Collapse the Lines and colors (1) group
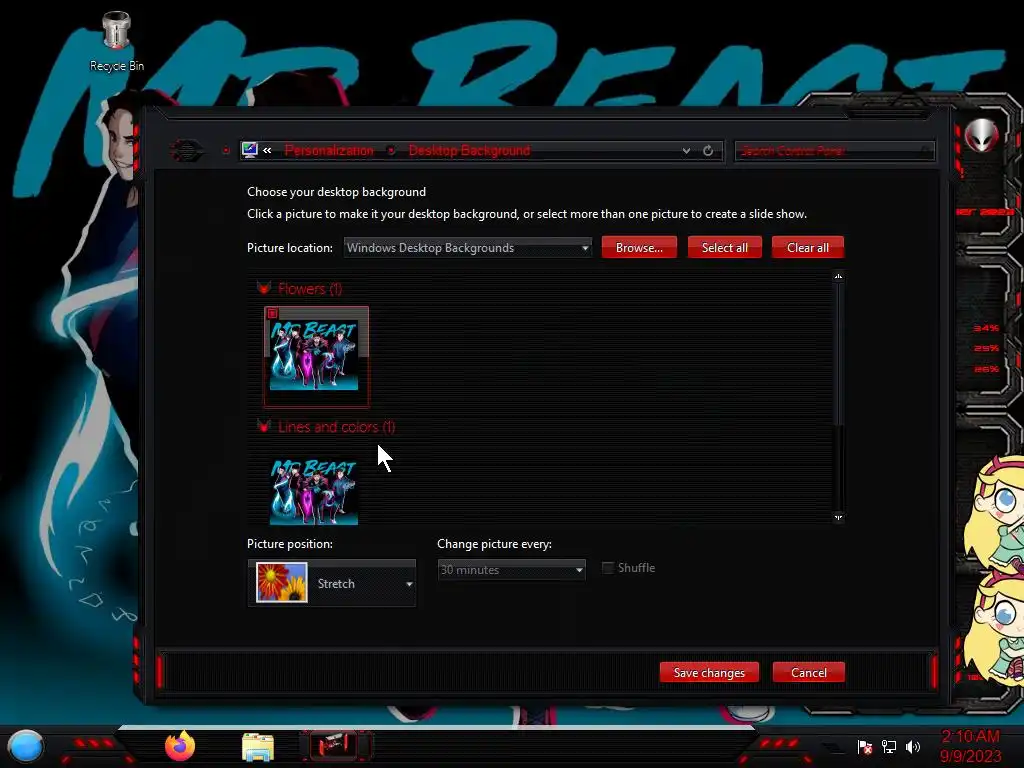The image size is (1024, 768). (264, 426)
